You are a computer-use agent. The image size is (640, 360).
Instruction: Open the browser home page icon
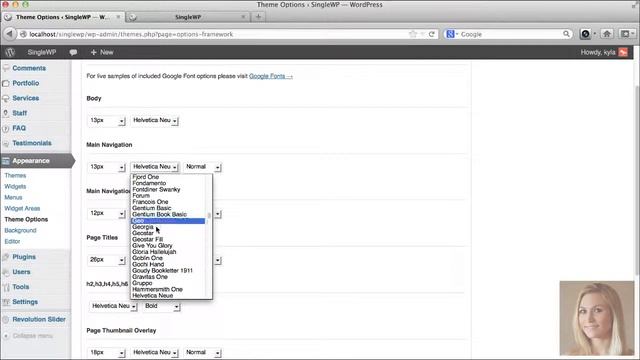[607, 34]
